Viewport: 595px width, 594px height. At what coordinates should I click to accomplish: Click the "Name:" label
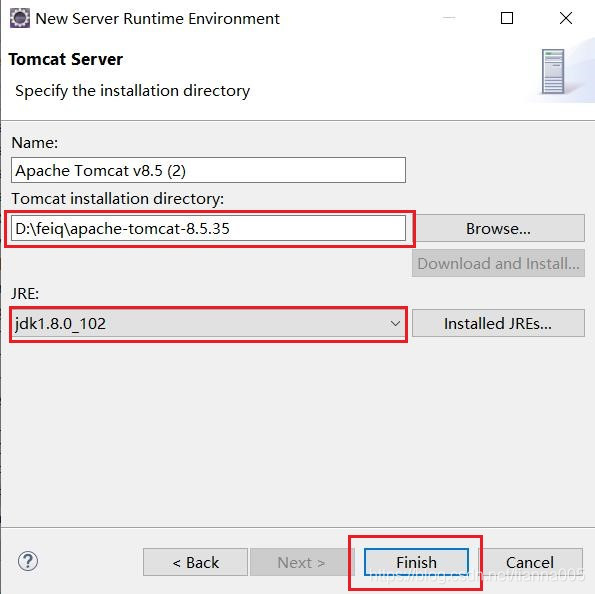pos(35,143)
